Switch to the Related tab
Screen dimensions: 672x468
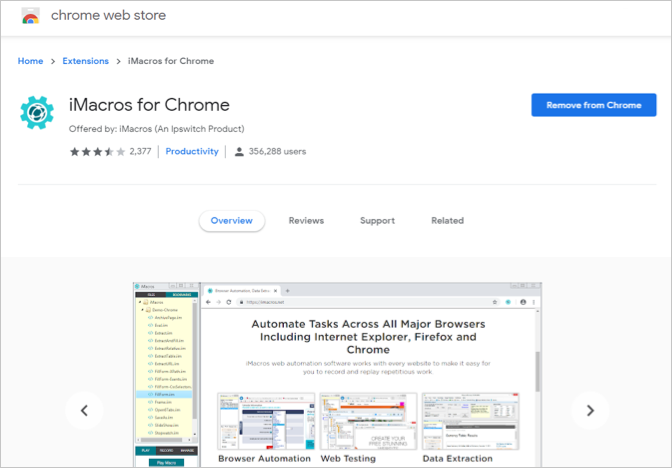pos(447,221)
